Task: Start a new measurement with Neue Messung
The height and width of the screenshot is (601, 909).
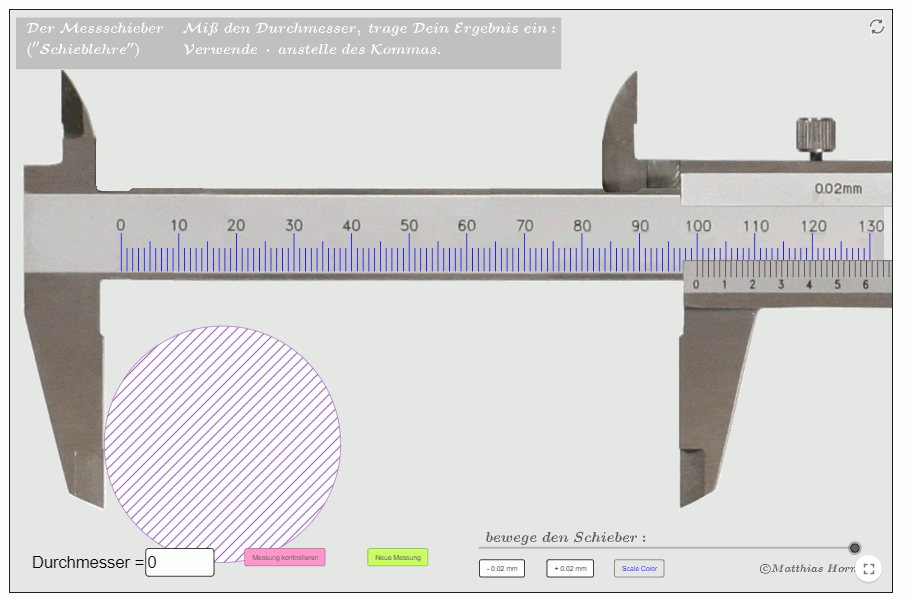Action: 397,557
